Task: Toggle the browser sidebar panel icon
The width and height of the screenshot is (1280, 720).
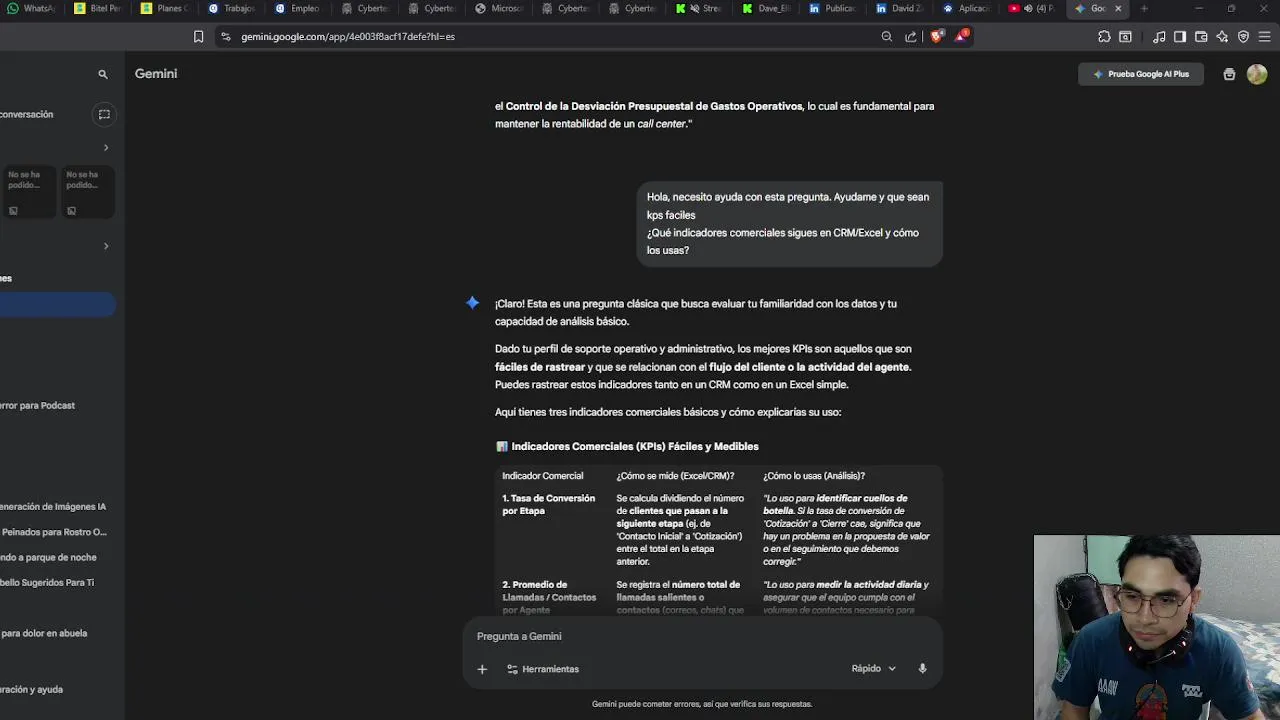Action: coord(1180,36)
